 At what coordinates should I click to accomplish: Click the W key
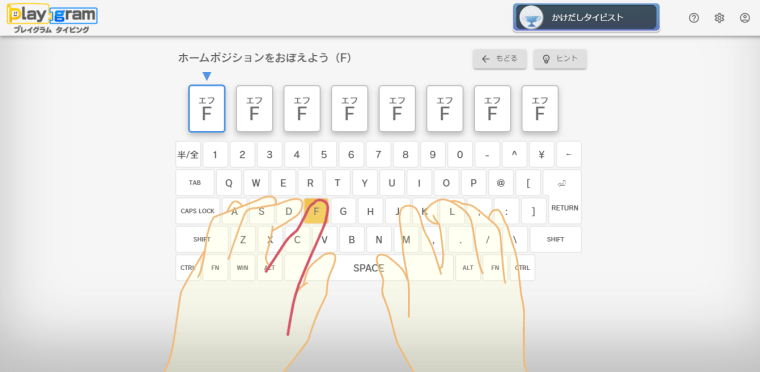[256, 183]
